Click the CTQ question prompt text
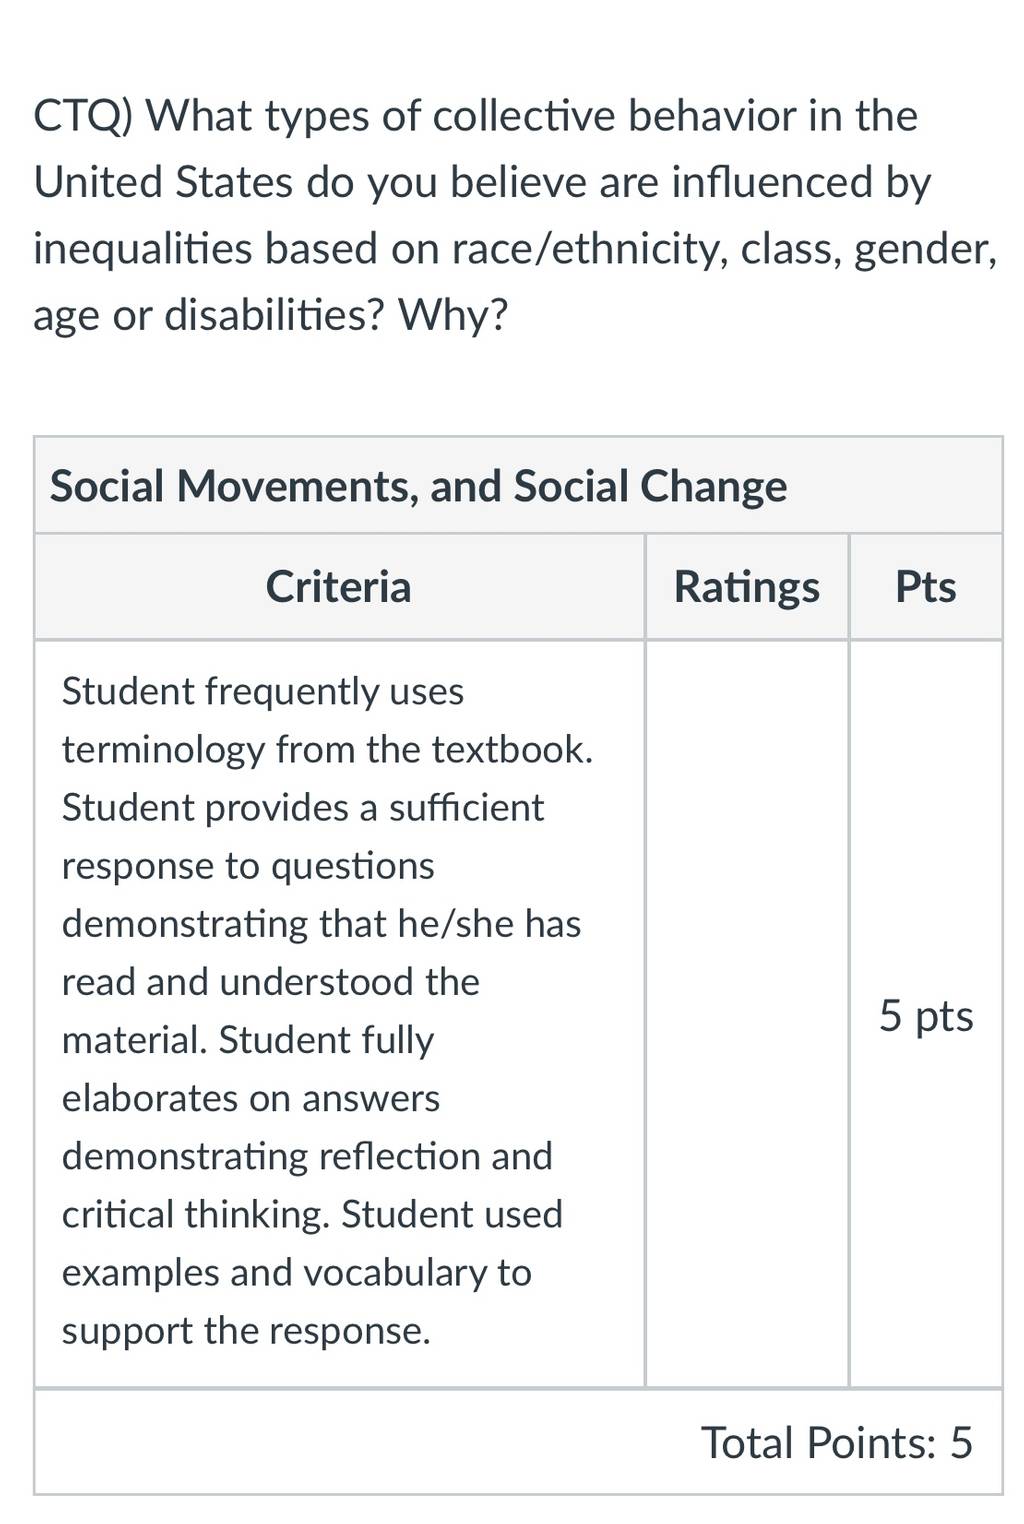 click(515, 215)
